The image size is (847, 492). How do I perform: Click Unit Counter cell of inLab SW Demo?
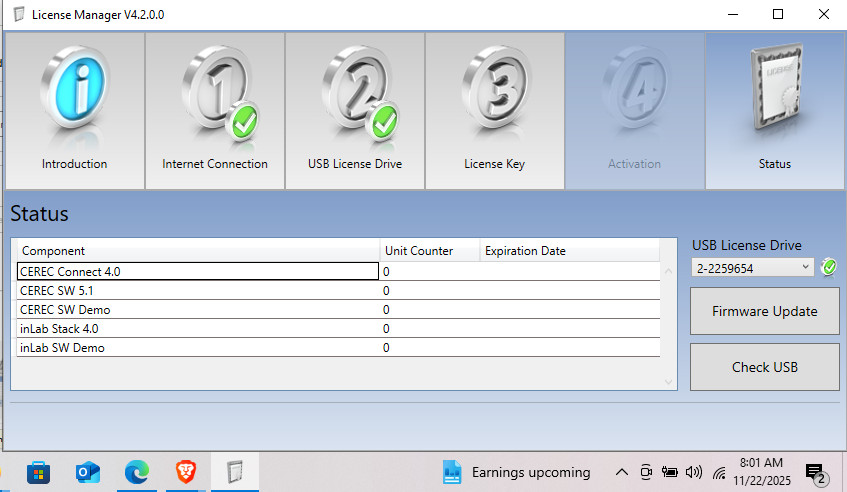point(430,347)
